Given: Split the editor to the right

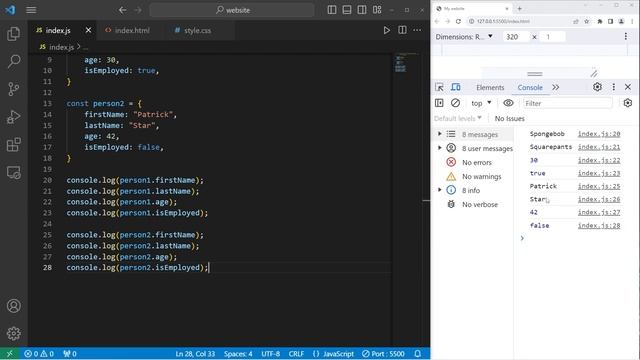Looking at the screenshot, I should pos(402,30).
